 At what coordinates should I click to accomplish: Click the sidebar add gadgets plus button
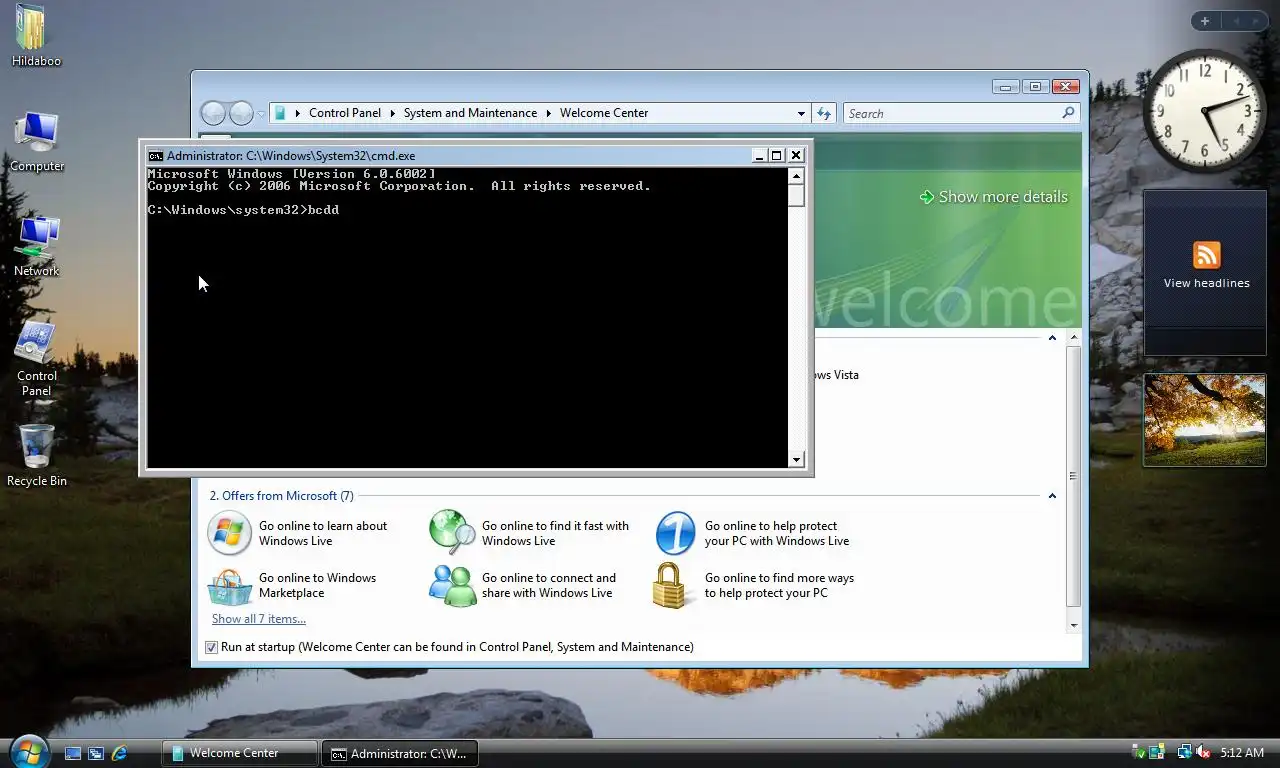1205,21
